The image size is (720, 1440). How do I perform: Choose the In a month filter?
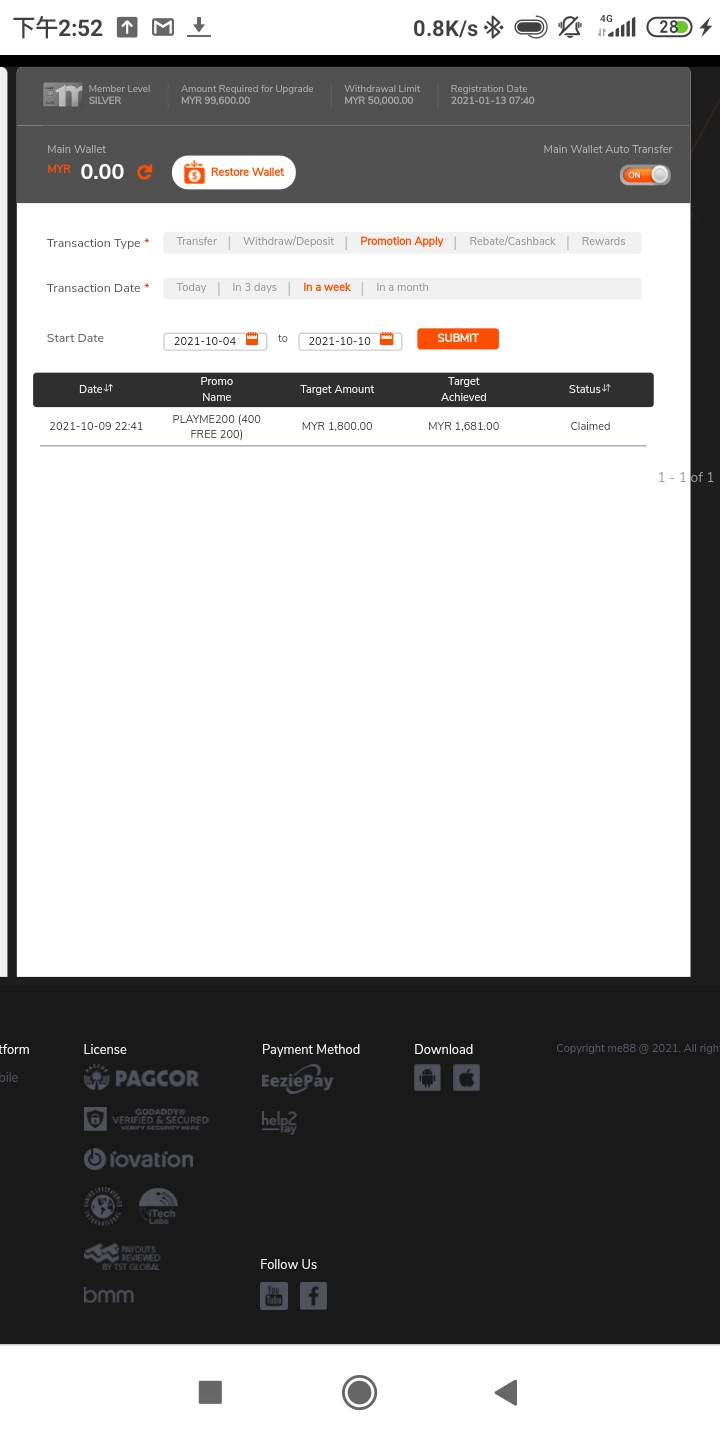(402, 288)
